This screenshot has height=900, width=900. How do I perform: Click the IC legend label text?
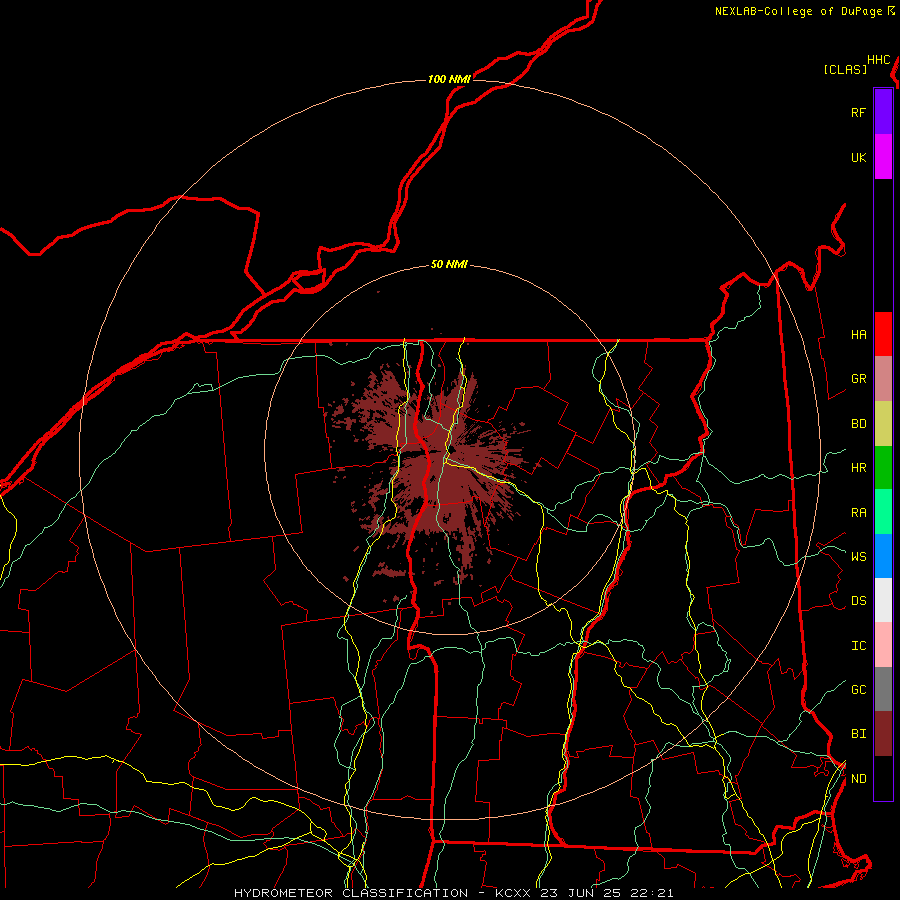pos(858,646)
